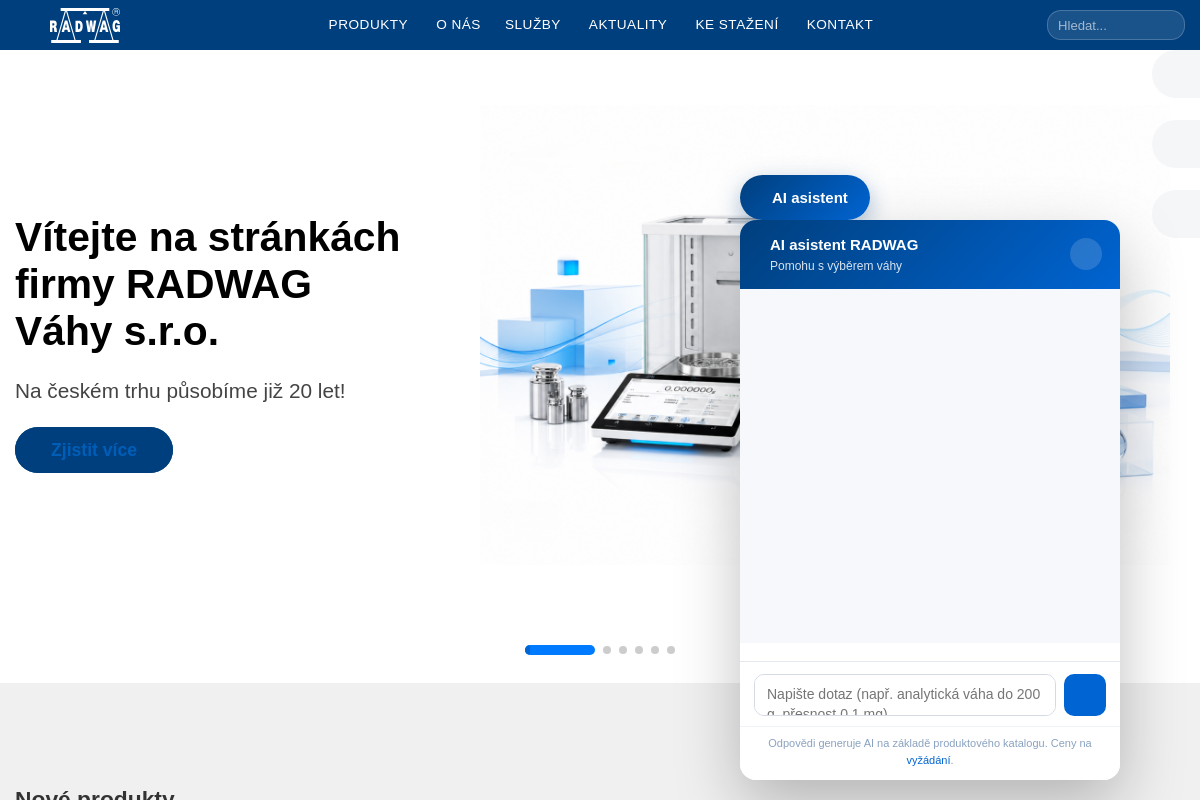Open the KE STAŽENÍ menu

(x=737, y=25)
